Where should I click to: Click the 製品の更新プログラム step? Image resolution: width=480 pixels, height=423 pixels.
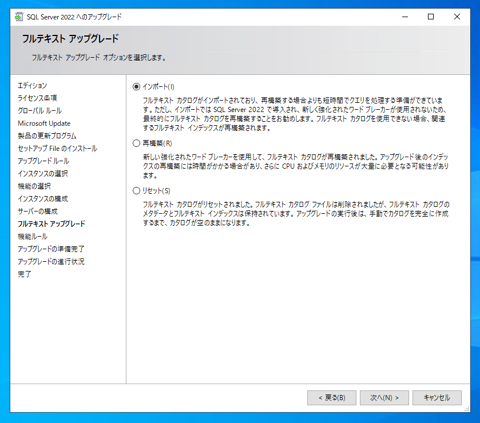tap(47, 136)
